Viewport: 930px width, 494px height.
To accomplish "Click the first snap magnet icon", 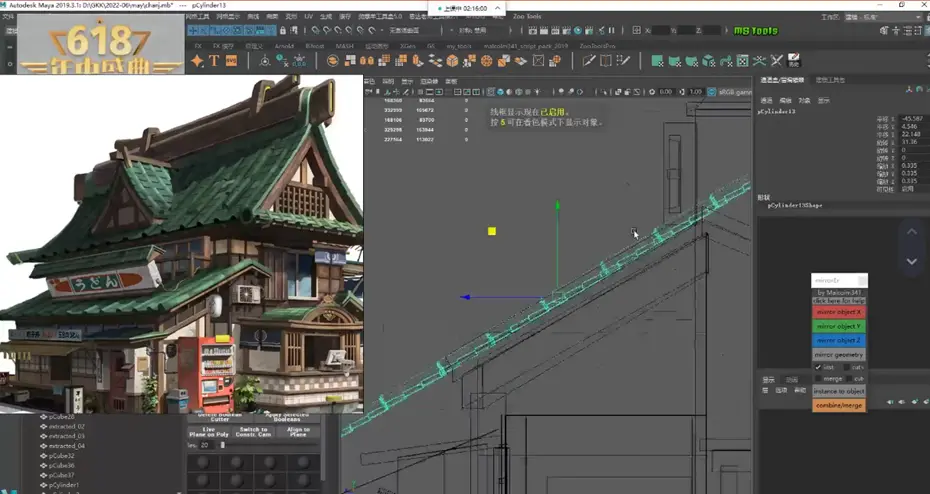I will pos(316,30).
